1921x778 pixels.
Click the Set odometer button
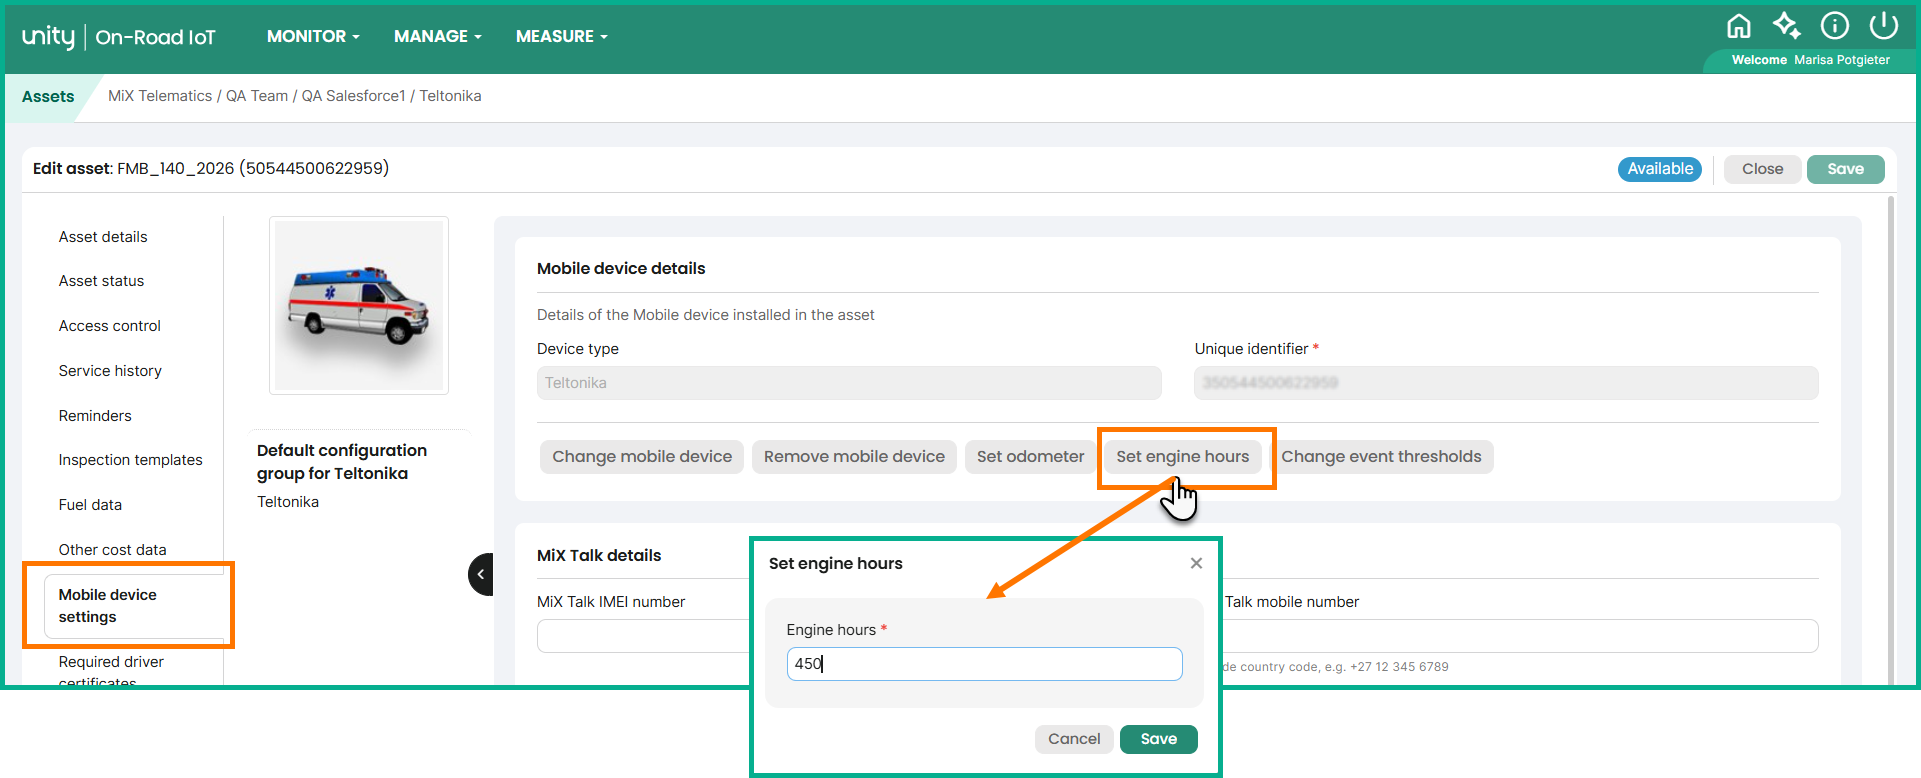(1030, 457)
